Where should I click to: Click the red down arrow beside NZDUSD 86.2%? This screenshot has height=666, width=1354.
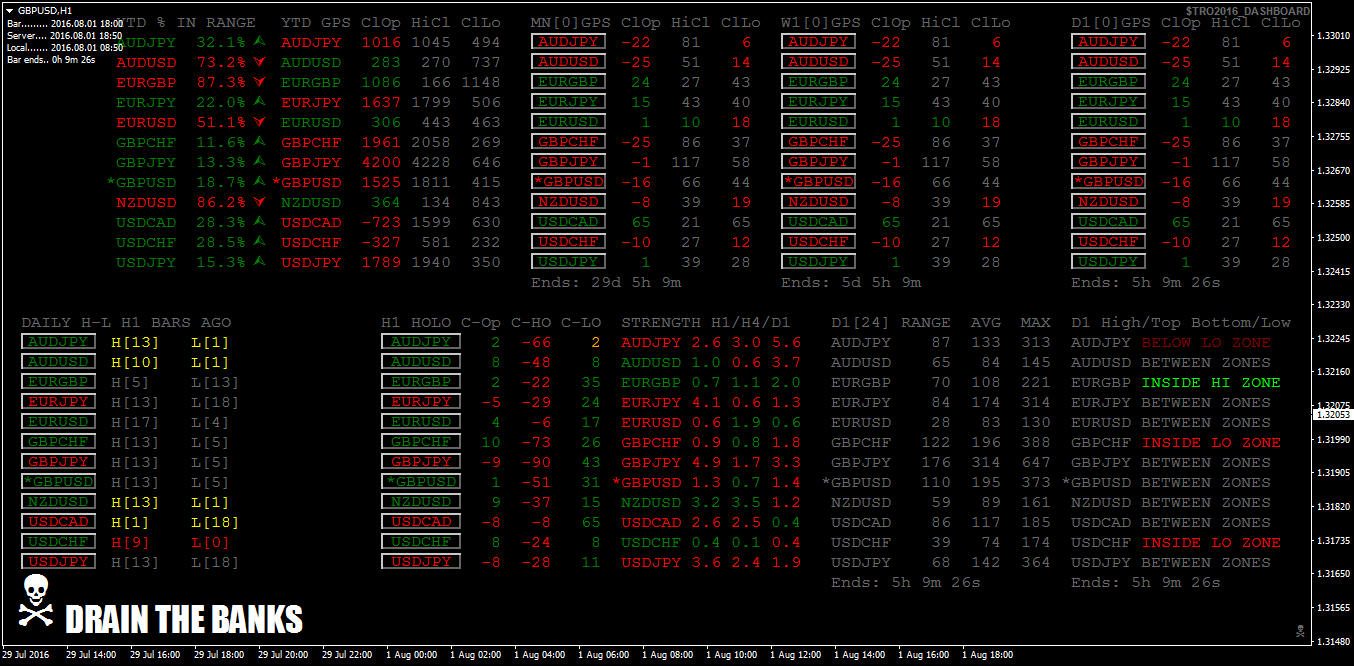click(260, 202)
